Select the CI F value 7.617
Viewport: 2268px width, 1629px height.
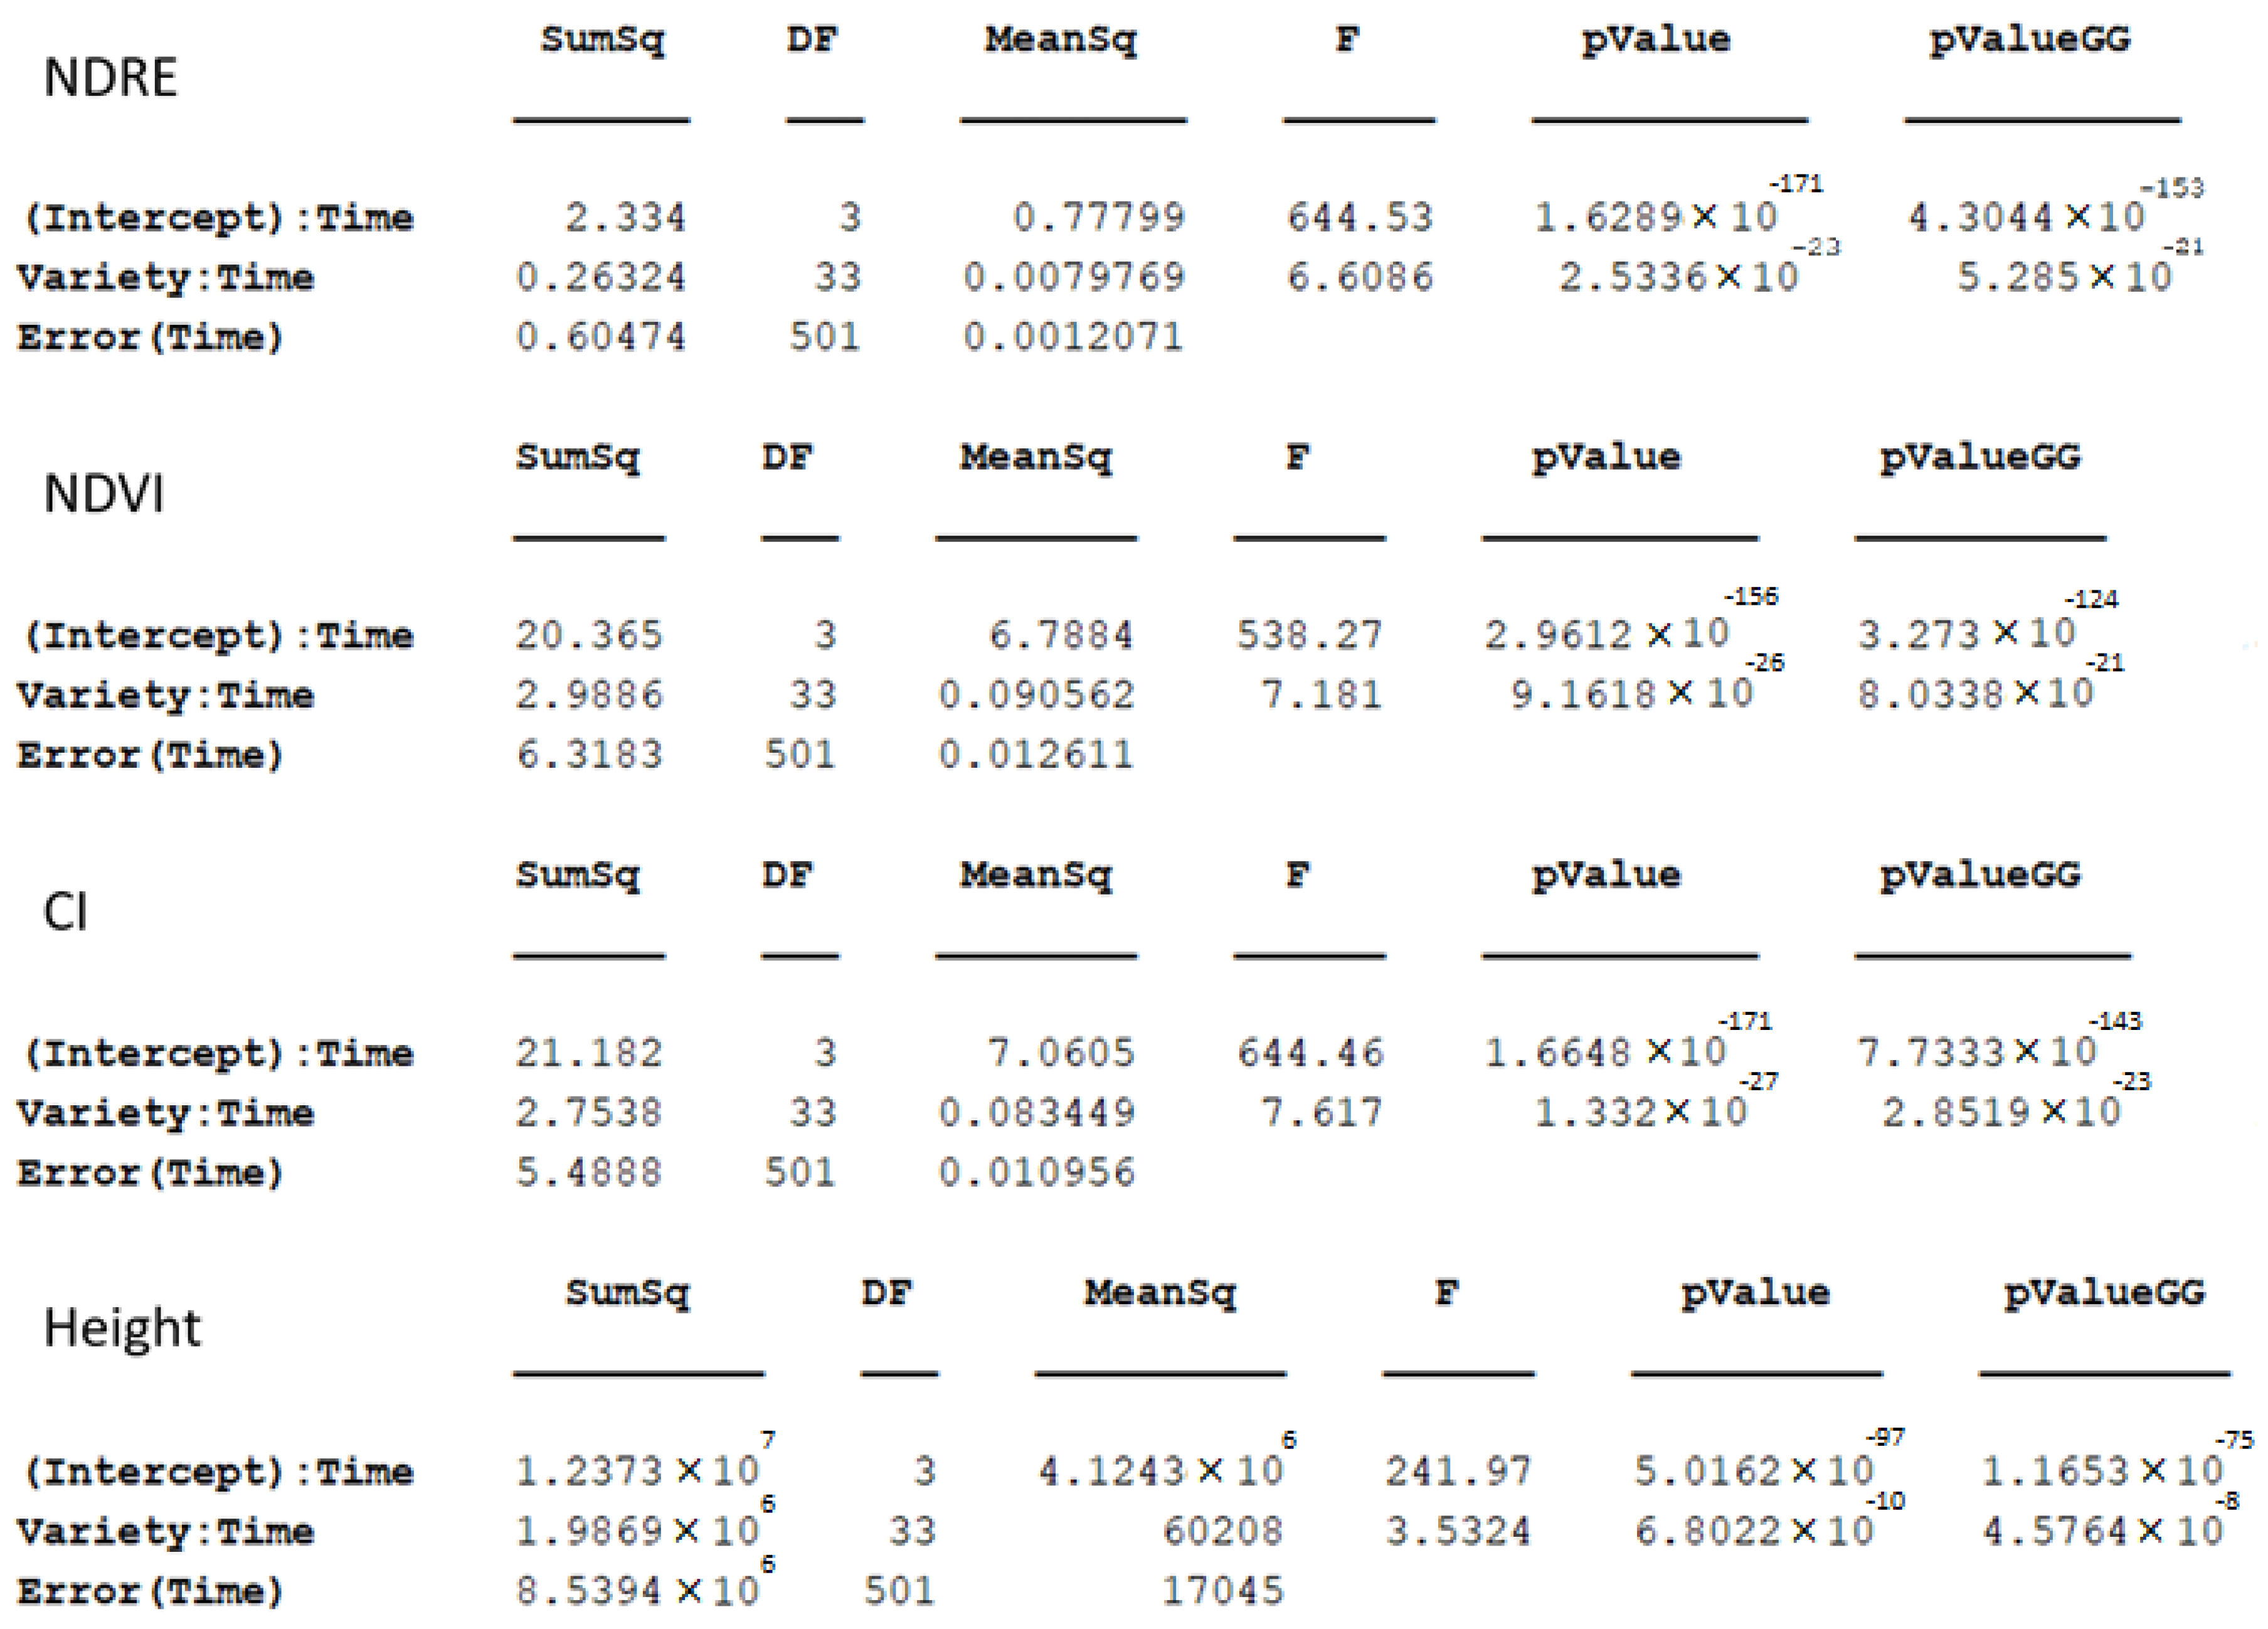coord(1321,1113)
